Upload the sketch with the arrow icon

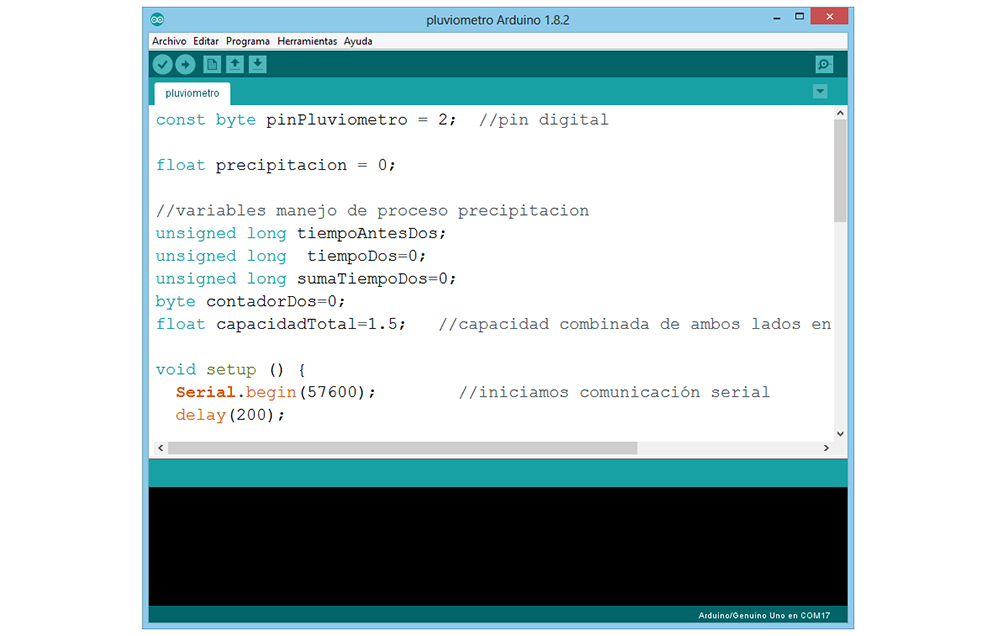[185, 65]
